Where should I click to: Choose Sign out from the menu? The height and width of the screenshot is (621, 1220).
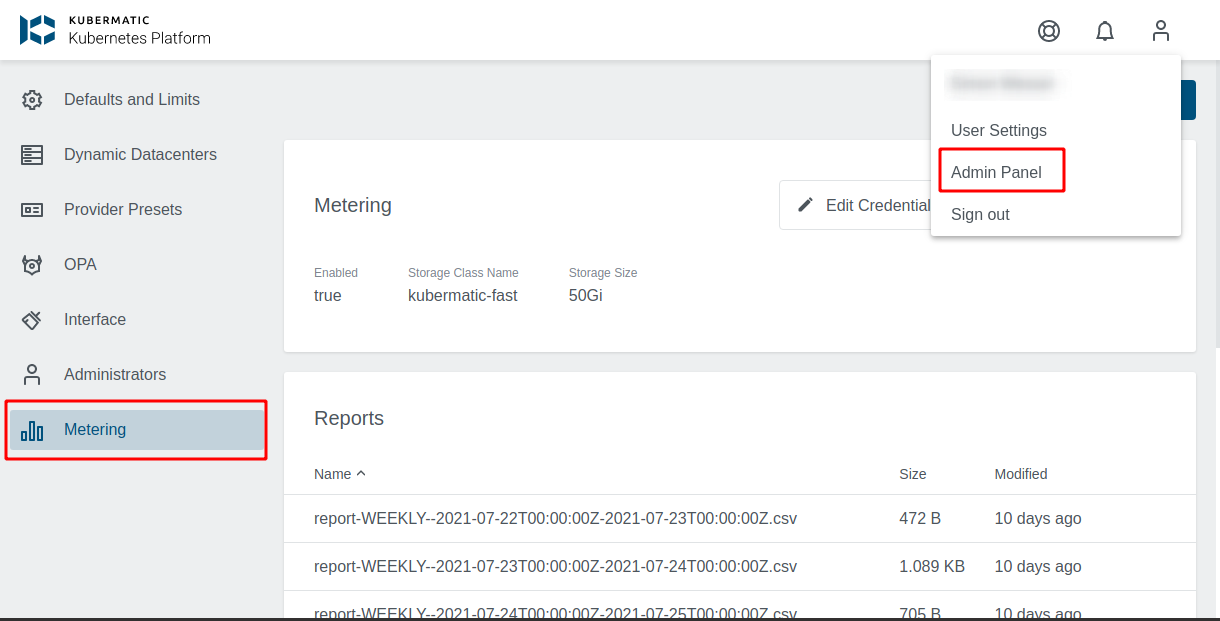(x=980, y=214)
